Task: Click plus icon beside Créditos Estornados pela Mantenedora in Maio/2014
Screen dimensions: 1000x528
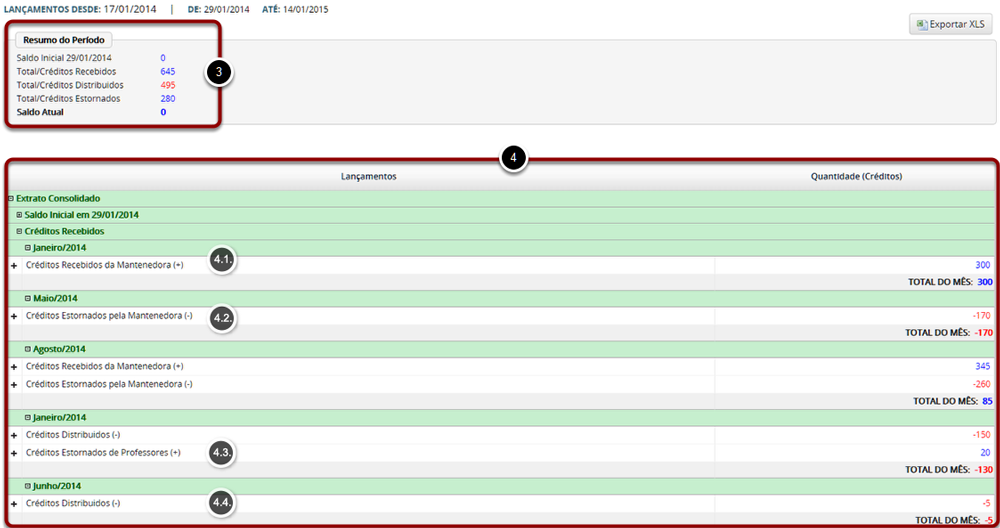Action: (x=14, y=316)
